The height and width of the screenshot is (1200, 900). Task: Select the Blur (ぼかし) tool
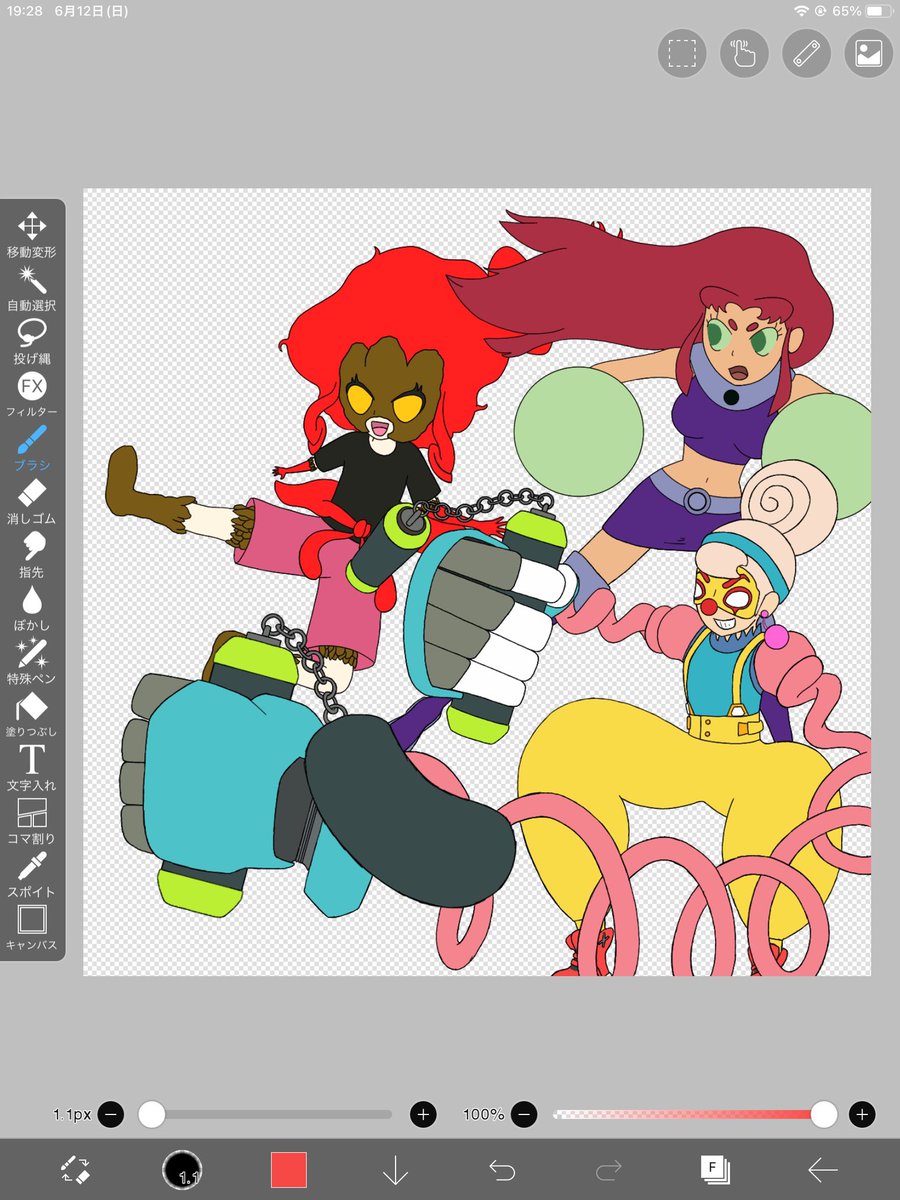(32, 608)
